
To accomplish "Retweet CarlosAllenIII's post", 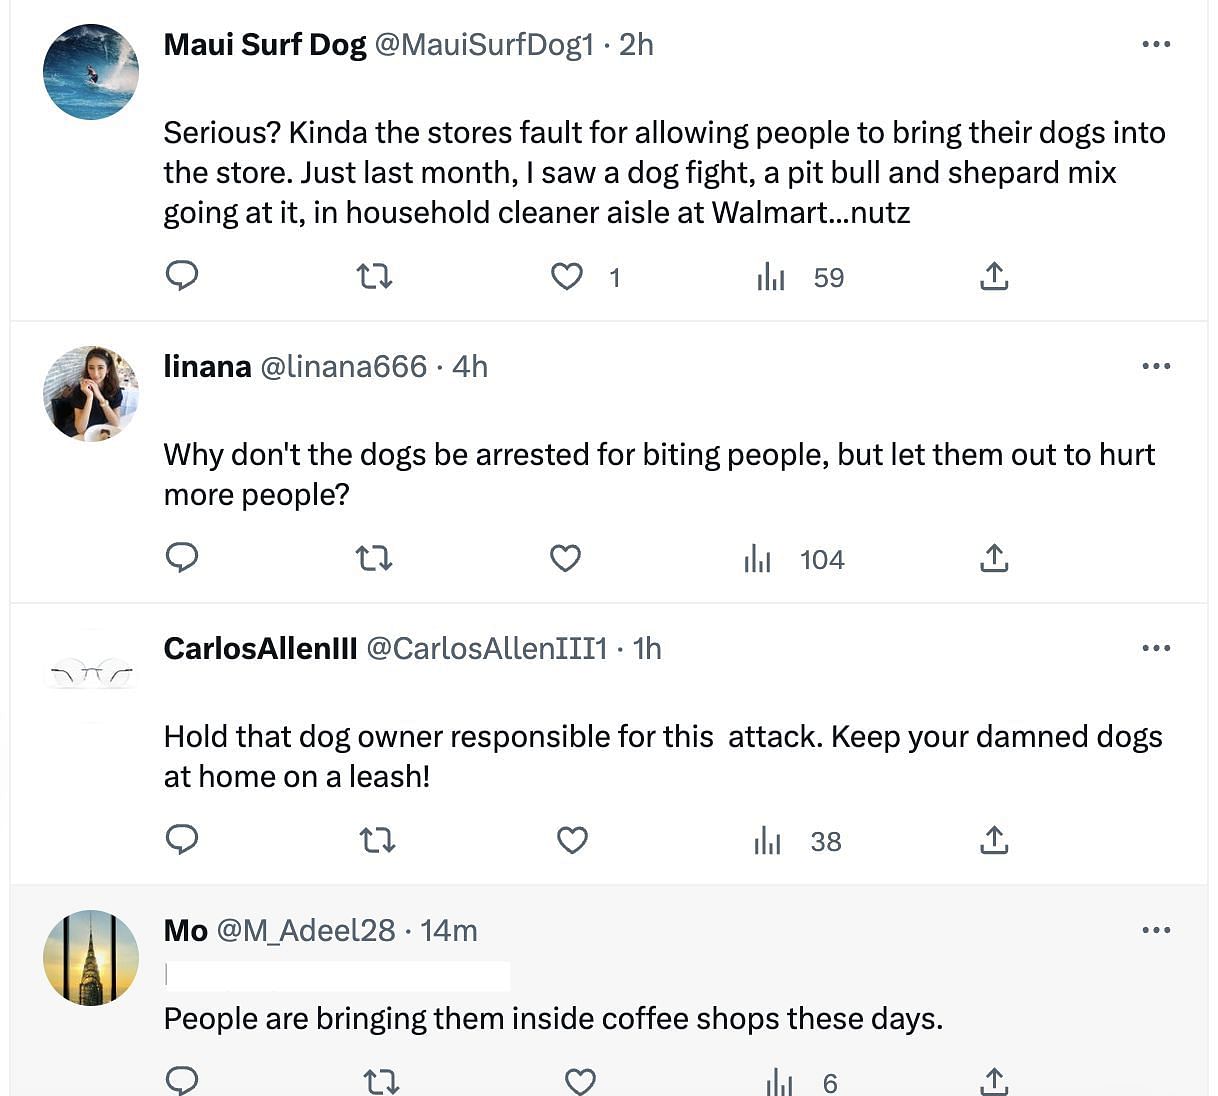I will pos(377,840).
